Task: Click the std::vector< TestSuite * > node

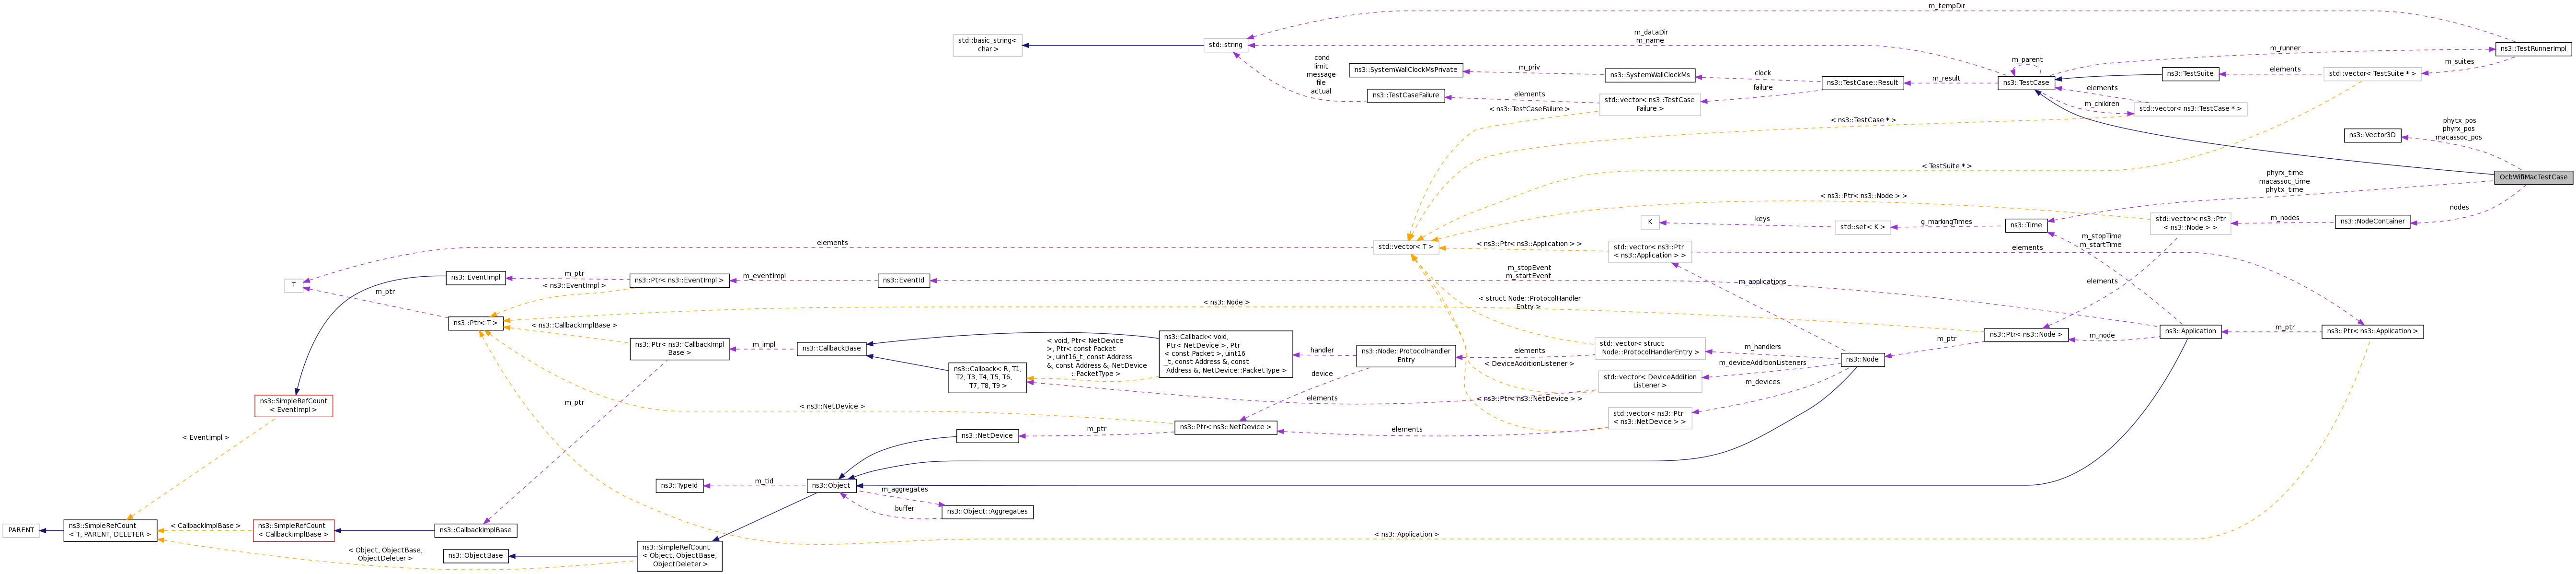Action: tap(2372, 74)
